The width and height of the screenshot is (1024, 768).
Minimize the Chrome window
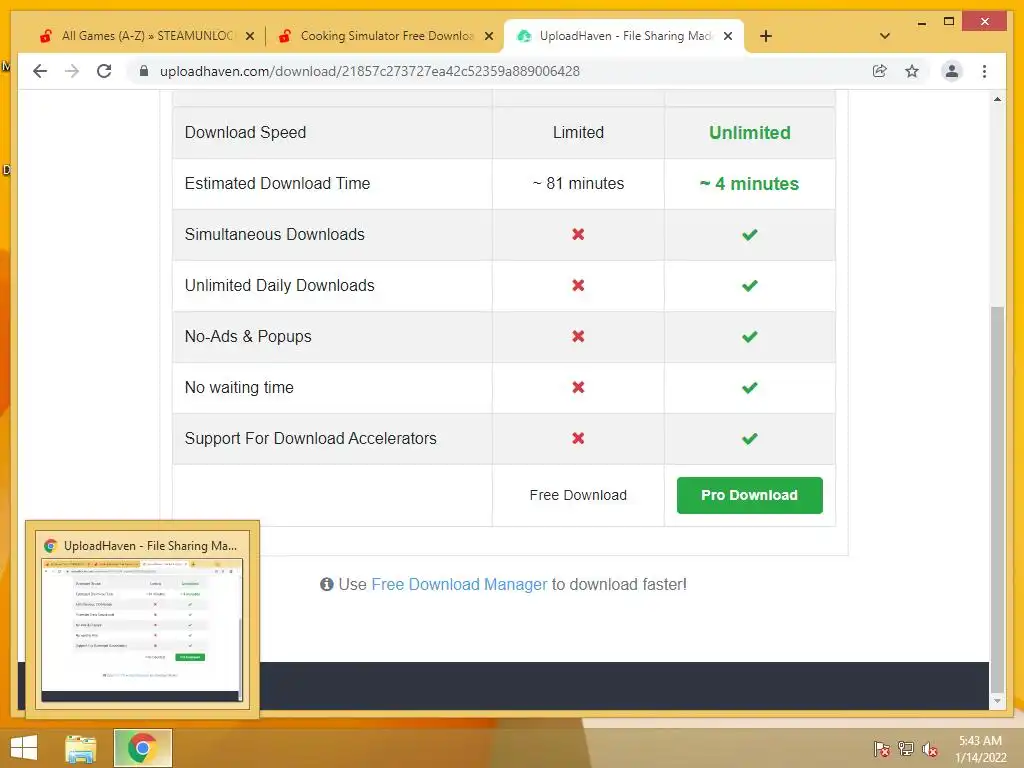pyautogui.click(x=921, y=22)
